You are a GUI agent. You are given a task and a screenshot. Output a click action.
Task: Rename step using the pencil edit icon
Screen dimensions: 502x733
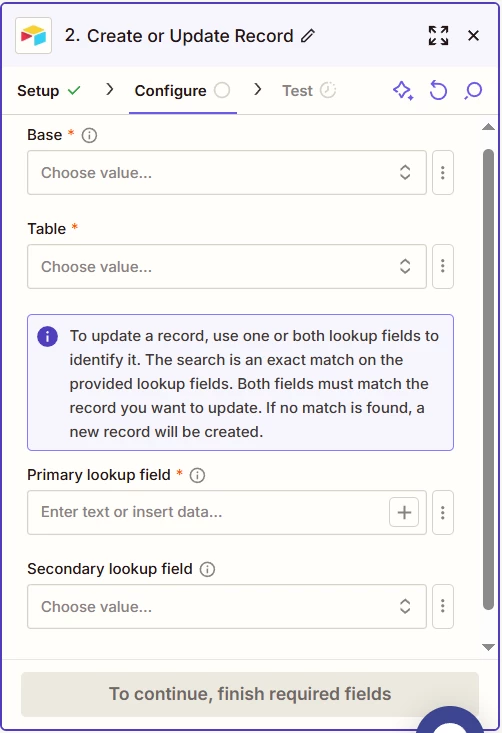(308, 36)
